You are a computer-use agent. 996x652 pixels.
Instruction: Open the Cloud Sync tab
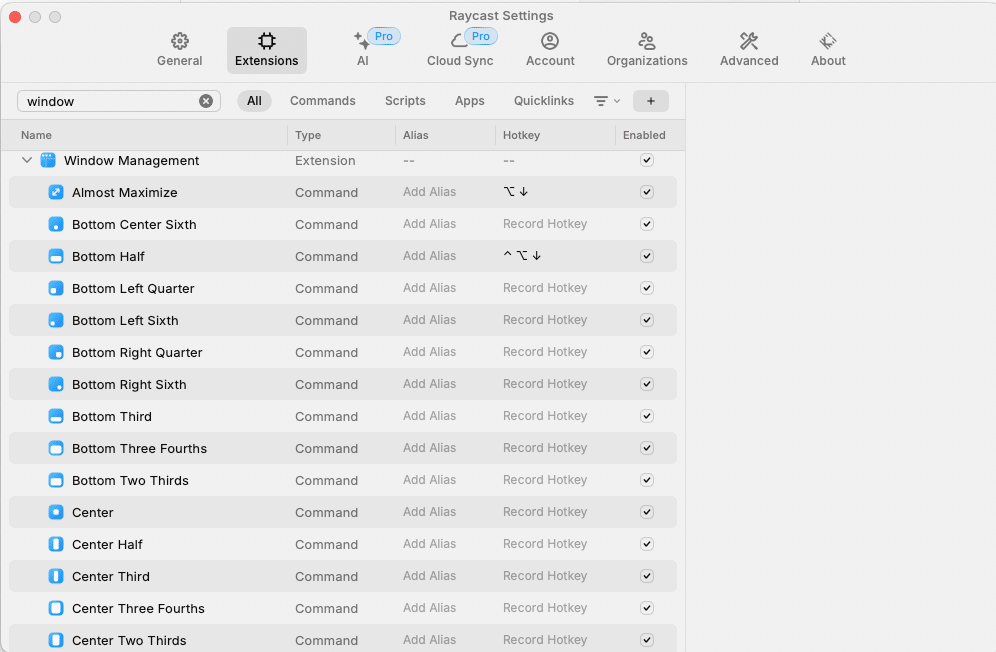coord(460,50)
